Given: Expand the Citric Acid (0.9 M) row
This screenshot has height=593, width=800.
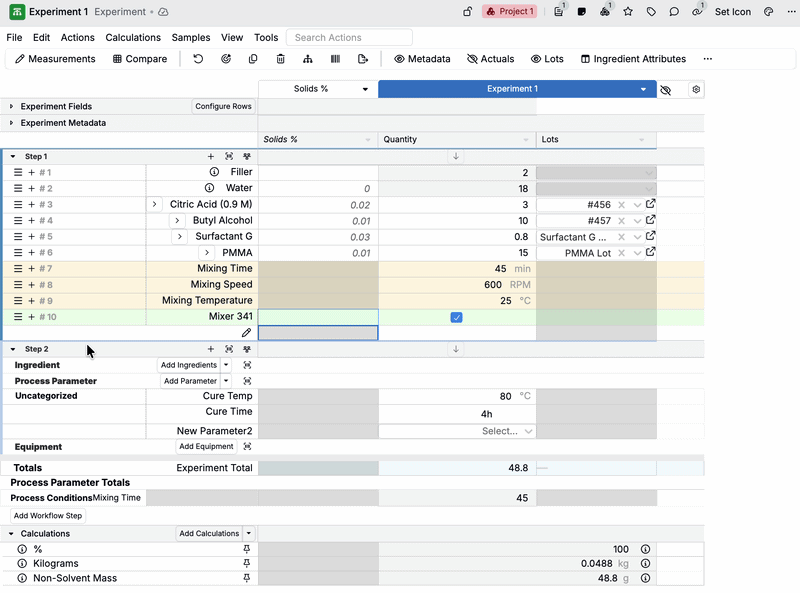Looking at the screenshot, I should (155, 205).
